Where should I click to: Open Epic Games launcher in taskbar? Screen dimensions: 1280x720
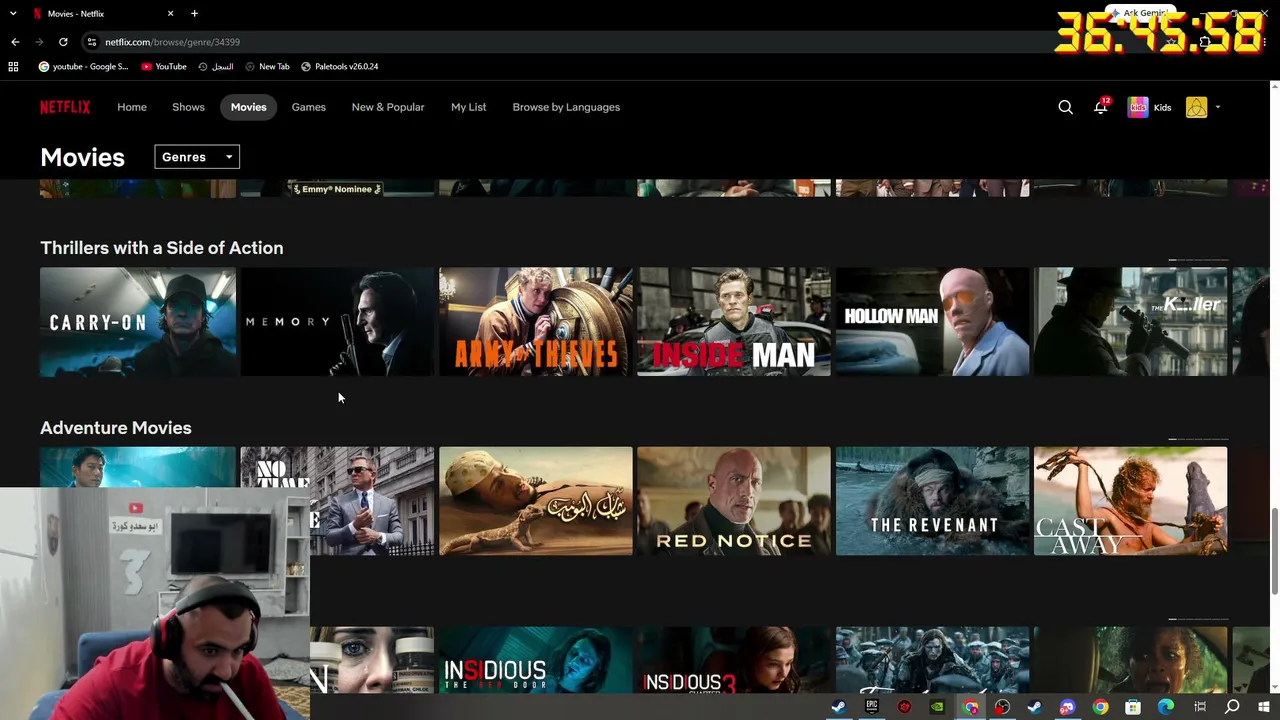coord(872,707)
